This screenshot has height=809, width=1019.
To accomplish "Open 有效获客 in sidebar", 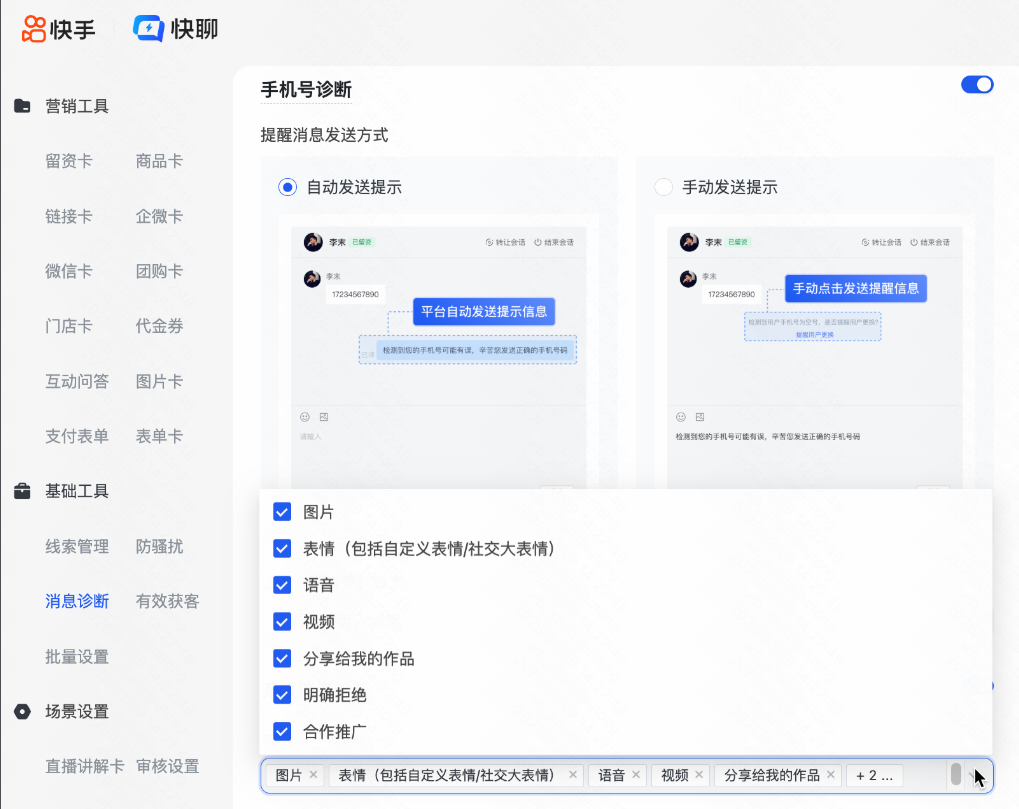I will [x=167, y=601].
